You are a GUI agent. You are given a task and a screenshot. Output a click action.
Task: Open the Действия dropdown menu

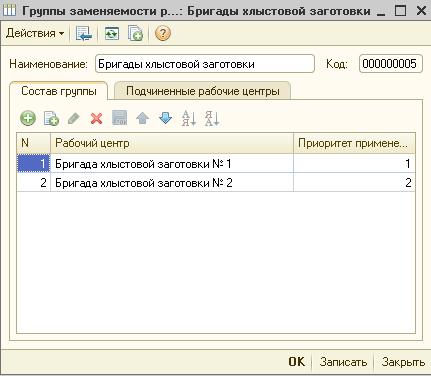[x=35, y=33]
